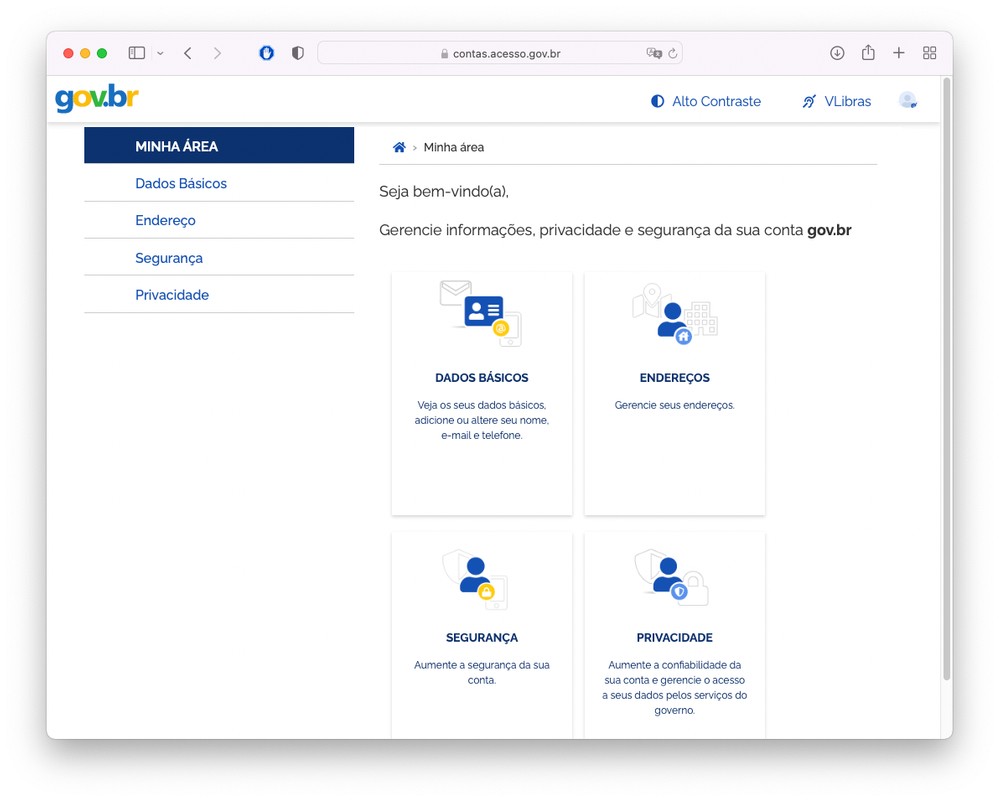Toggle Alto Contraste mode
This screenshot has width=1000, height=801.
pos(706,101)
